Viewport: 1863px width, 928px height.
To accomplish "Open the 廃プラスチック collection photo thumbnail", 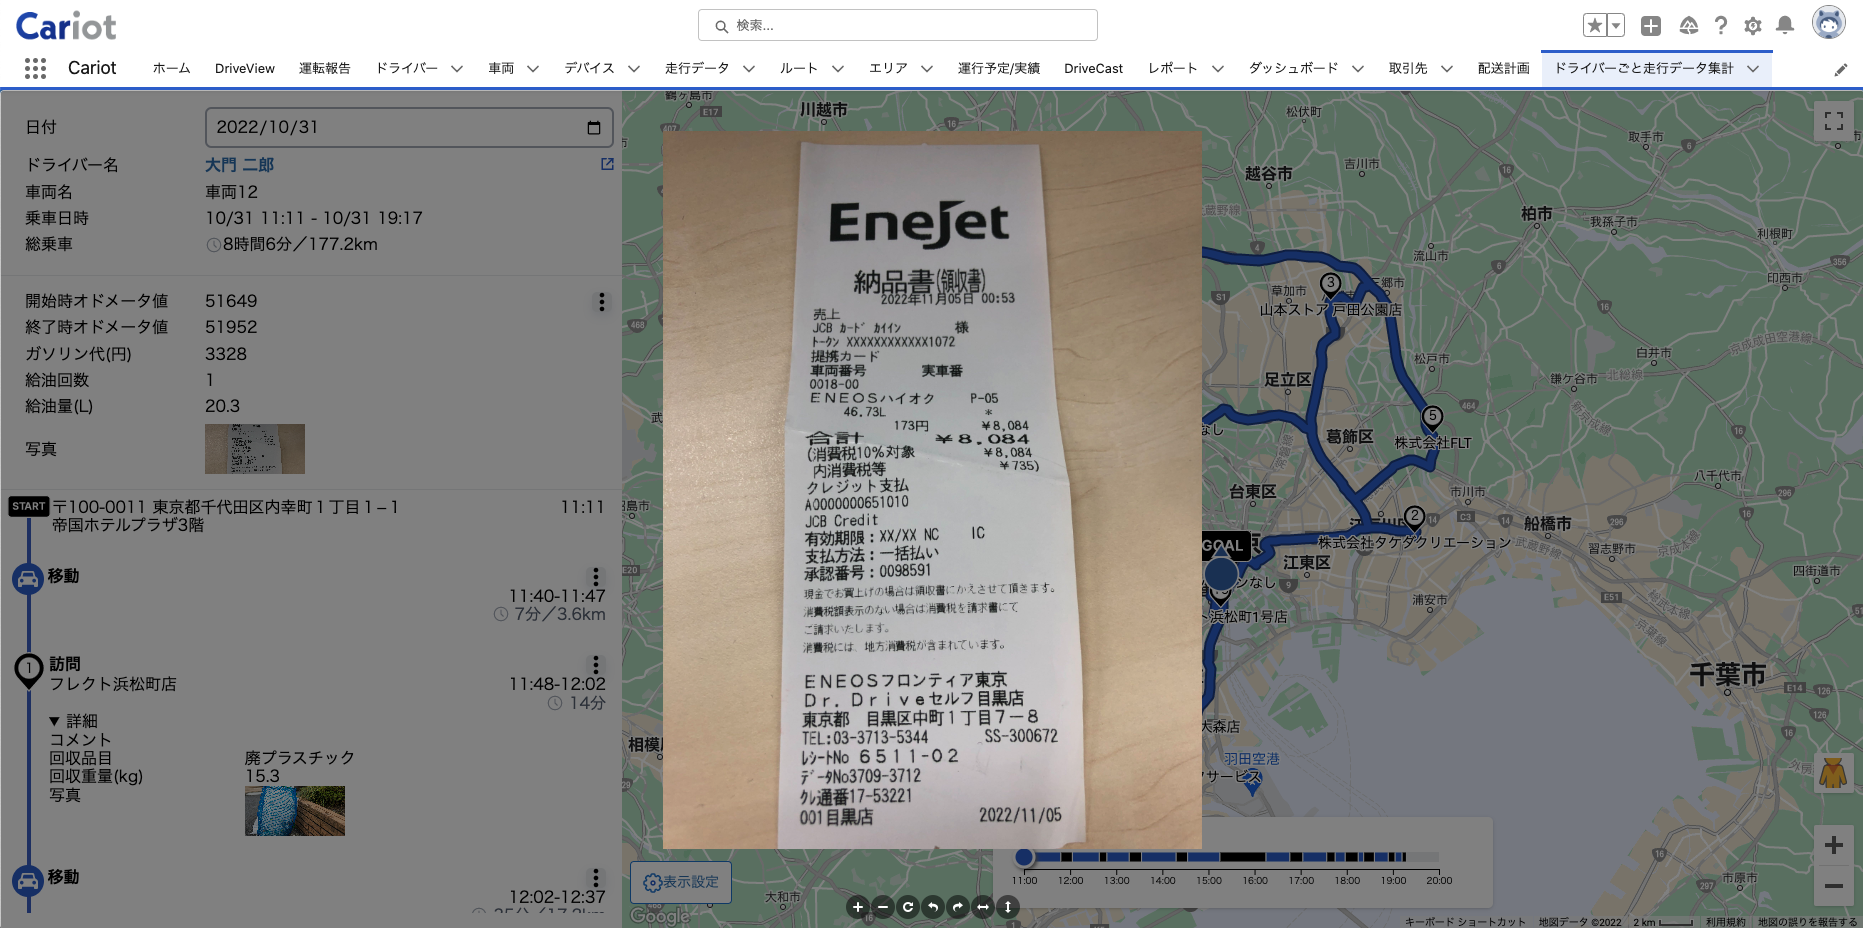I will [295, 811].
